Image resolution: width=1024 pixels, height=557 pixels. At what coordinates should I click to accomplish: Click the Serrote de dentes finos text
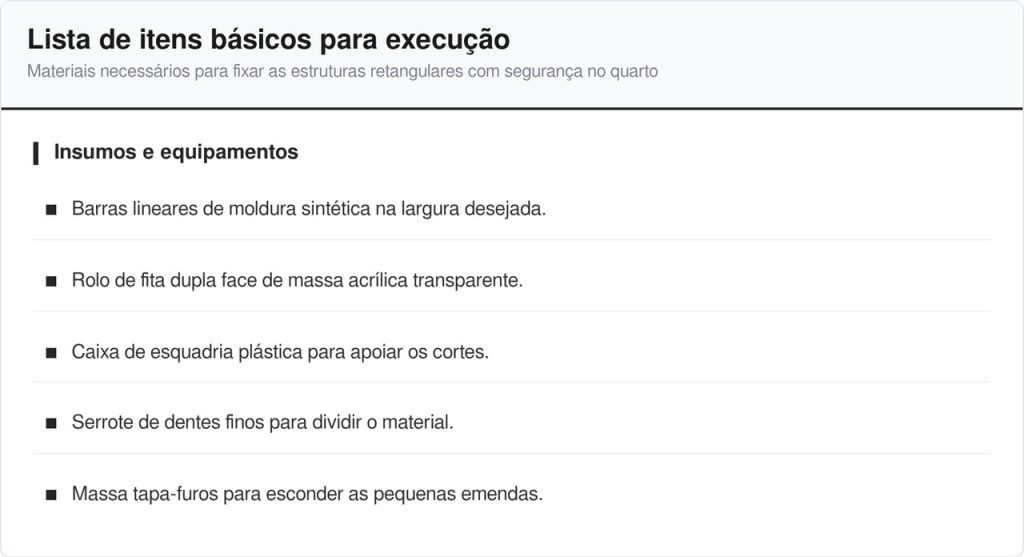coord(262,423)
